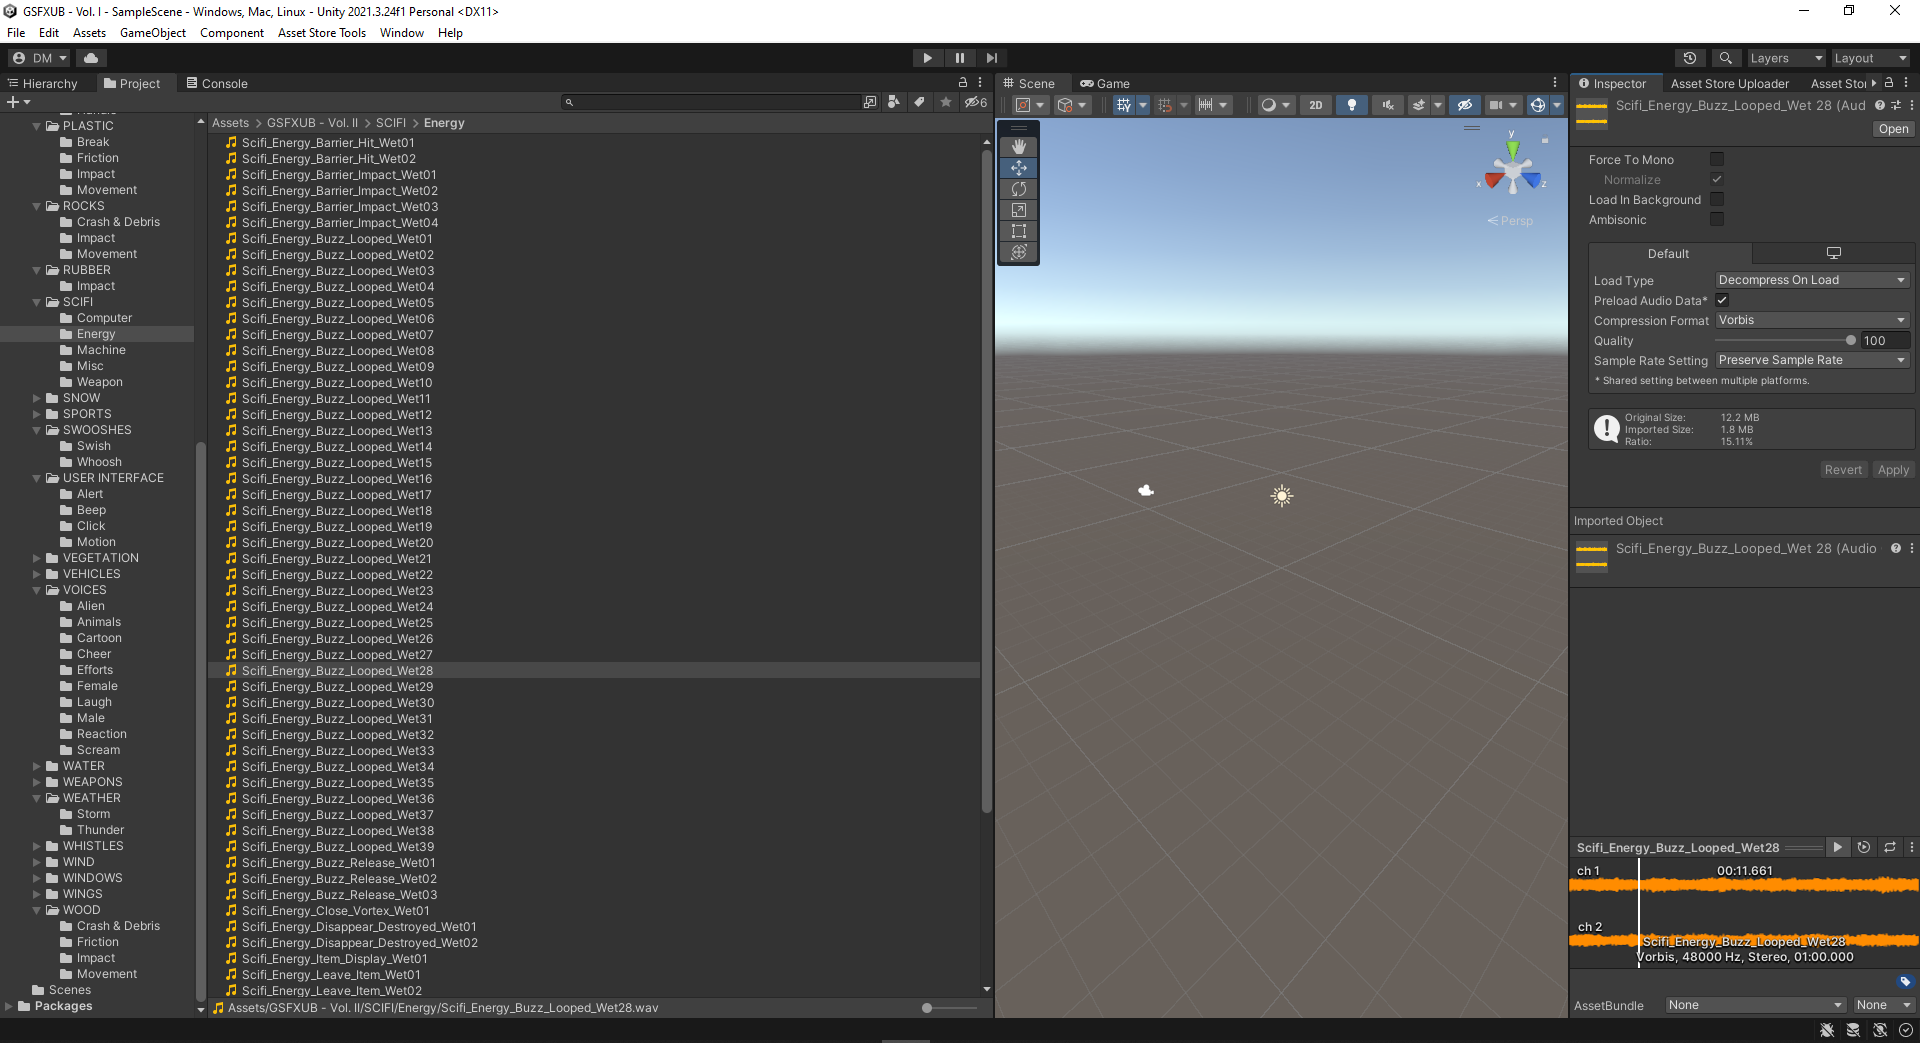Open the Load Type dropdown
Viewport: 1920px width, 1043px height.
(1812, 280)
